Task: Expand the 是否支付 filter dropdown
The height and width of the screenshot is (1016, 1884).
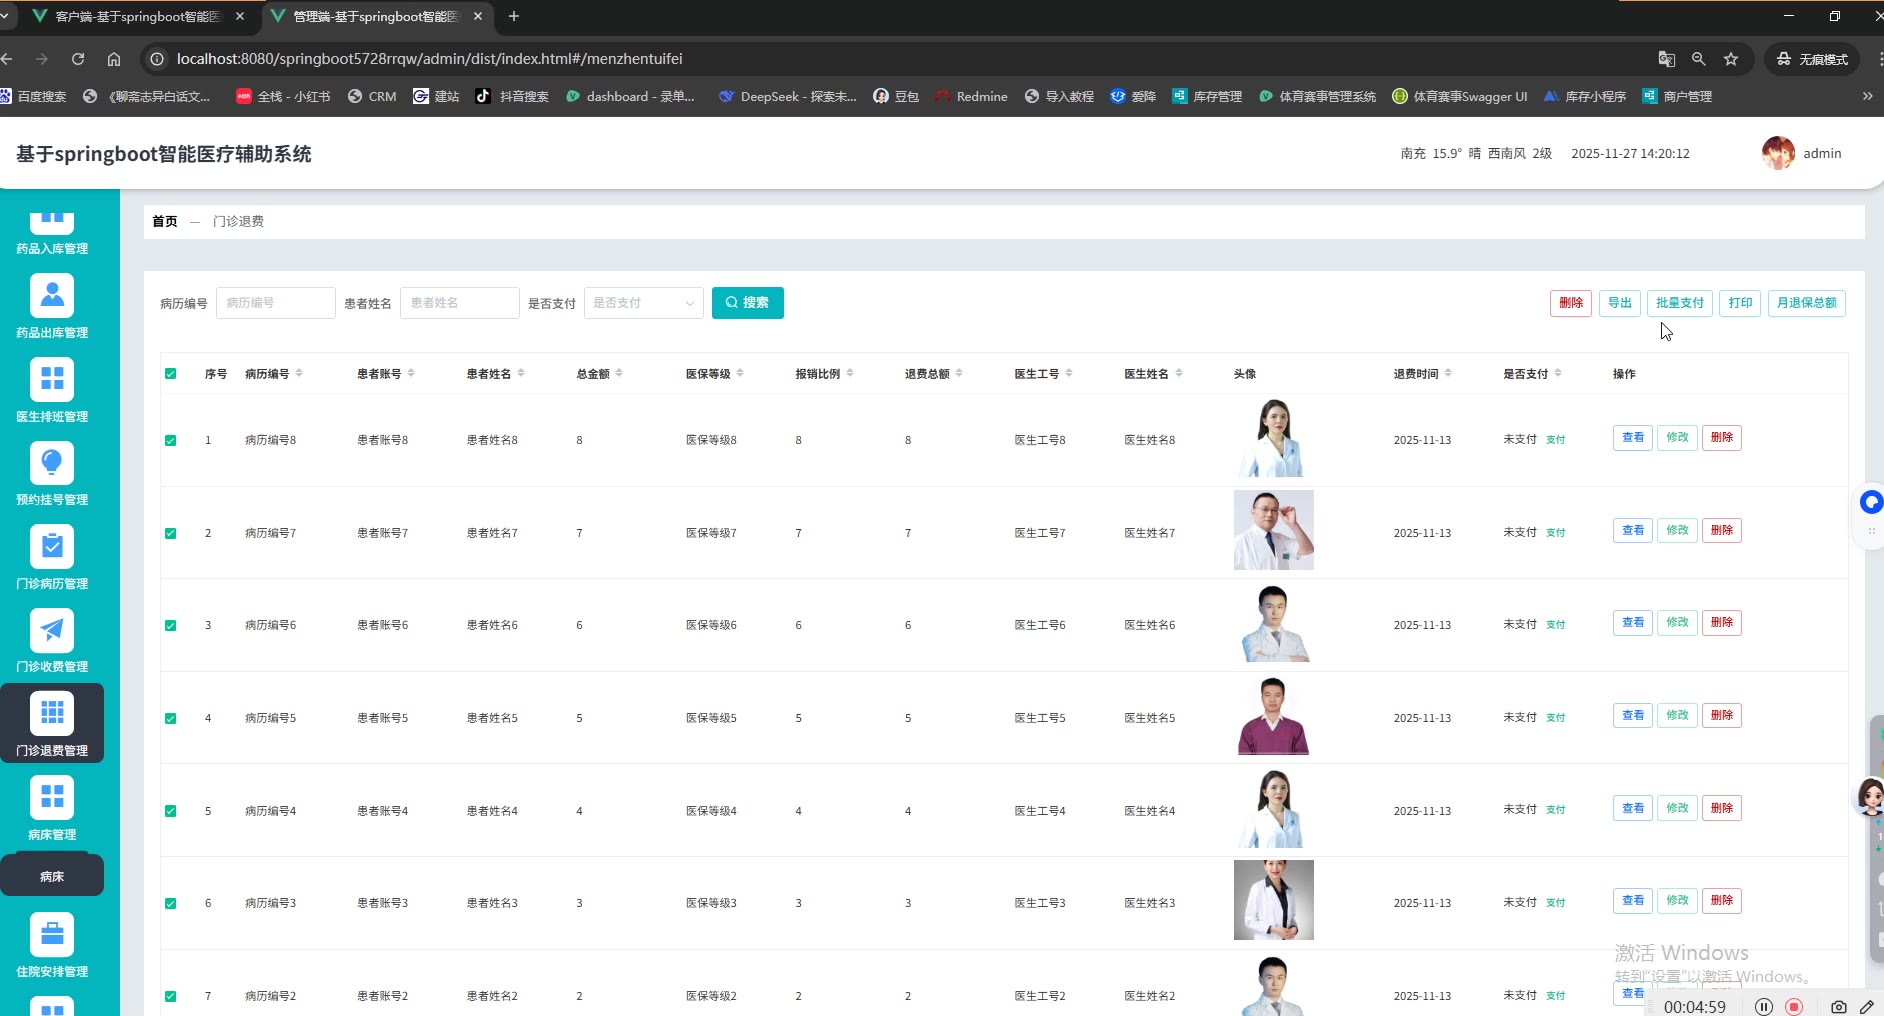Action: point(644,303)
